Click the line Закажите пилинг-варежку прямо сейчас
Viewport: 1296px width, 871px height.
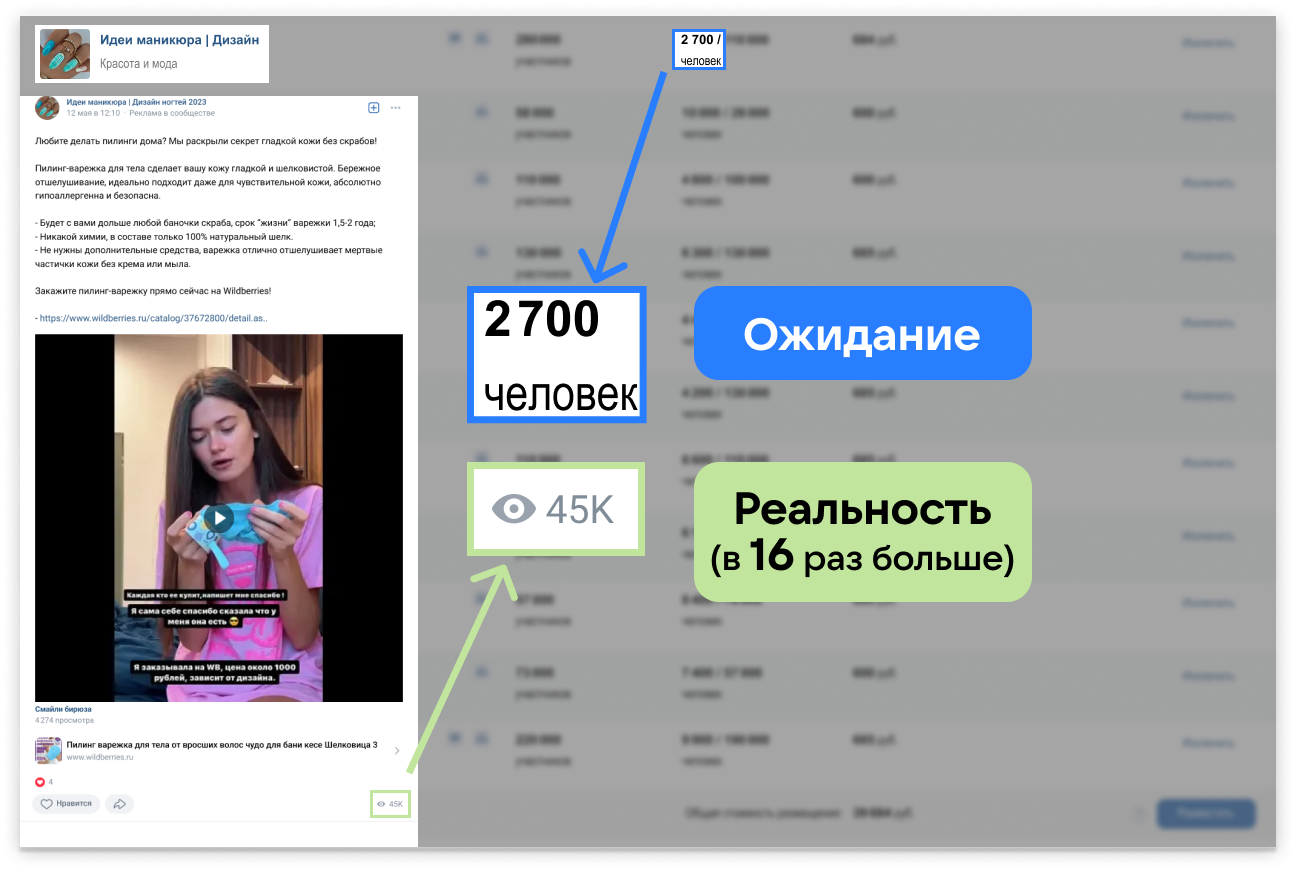(x=153, y=291)
